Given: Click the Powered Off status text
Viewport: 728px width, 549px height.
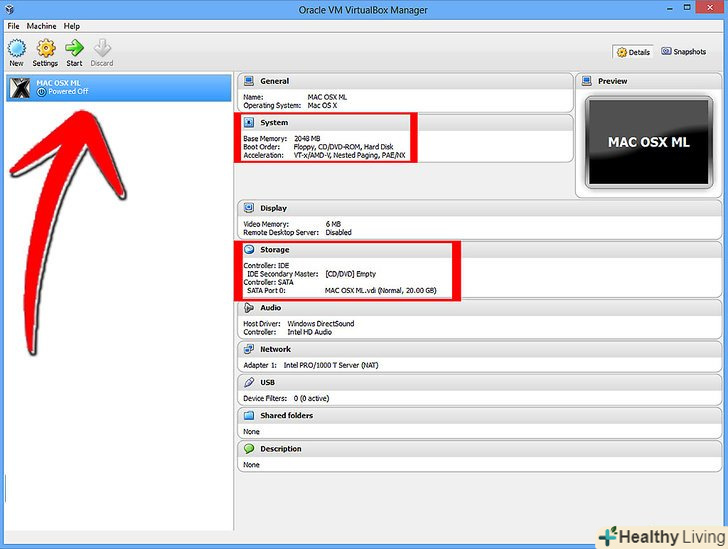Looking at the screenshot, I should coord(68,92).
